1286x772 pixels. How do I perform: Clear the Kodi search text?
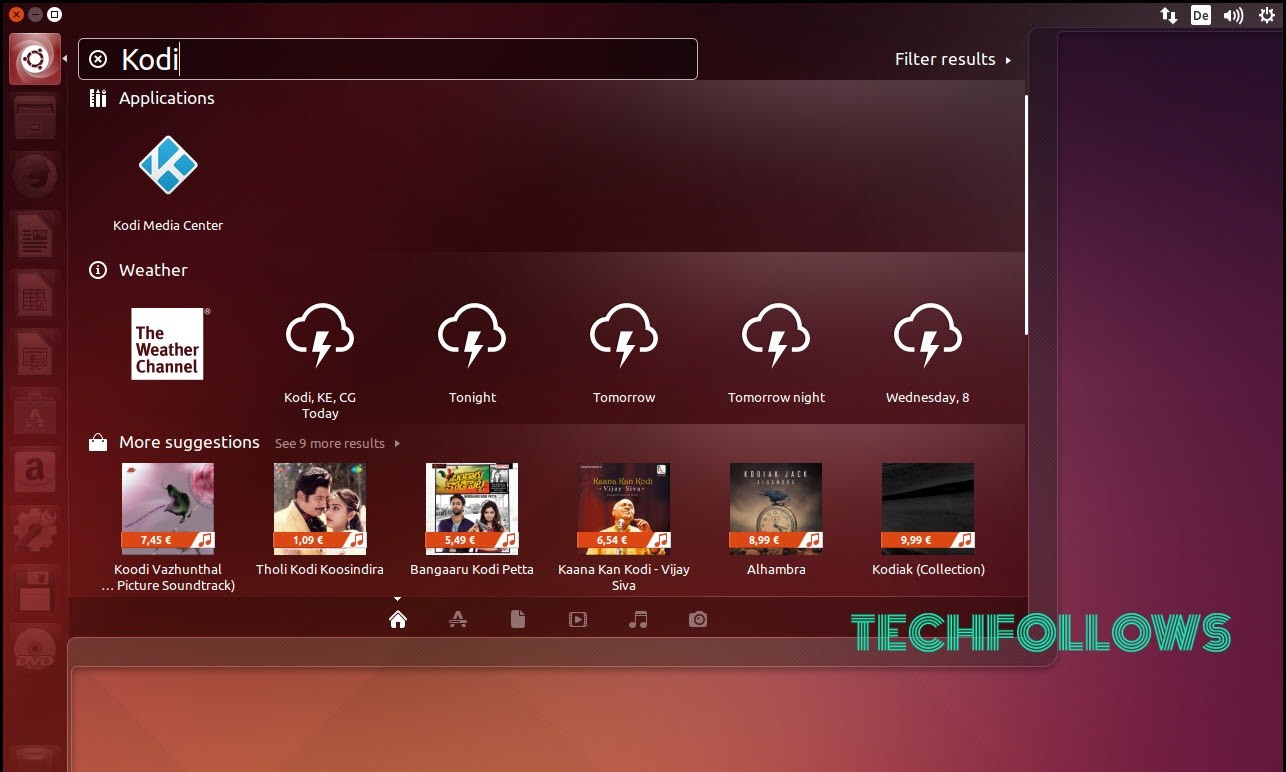tap(98, 59)
